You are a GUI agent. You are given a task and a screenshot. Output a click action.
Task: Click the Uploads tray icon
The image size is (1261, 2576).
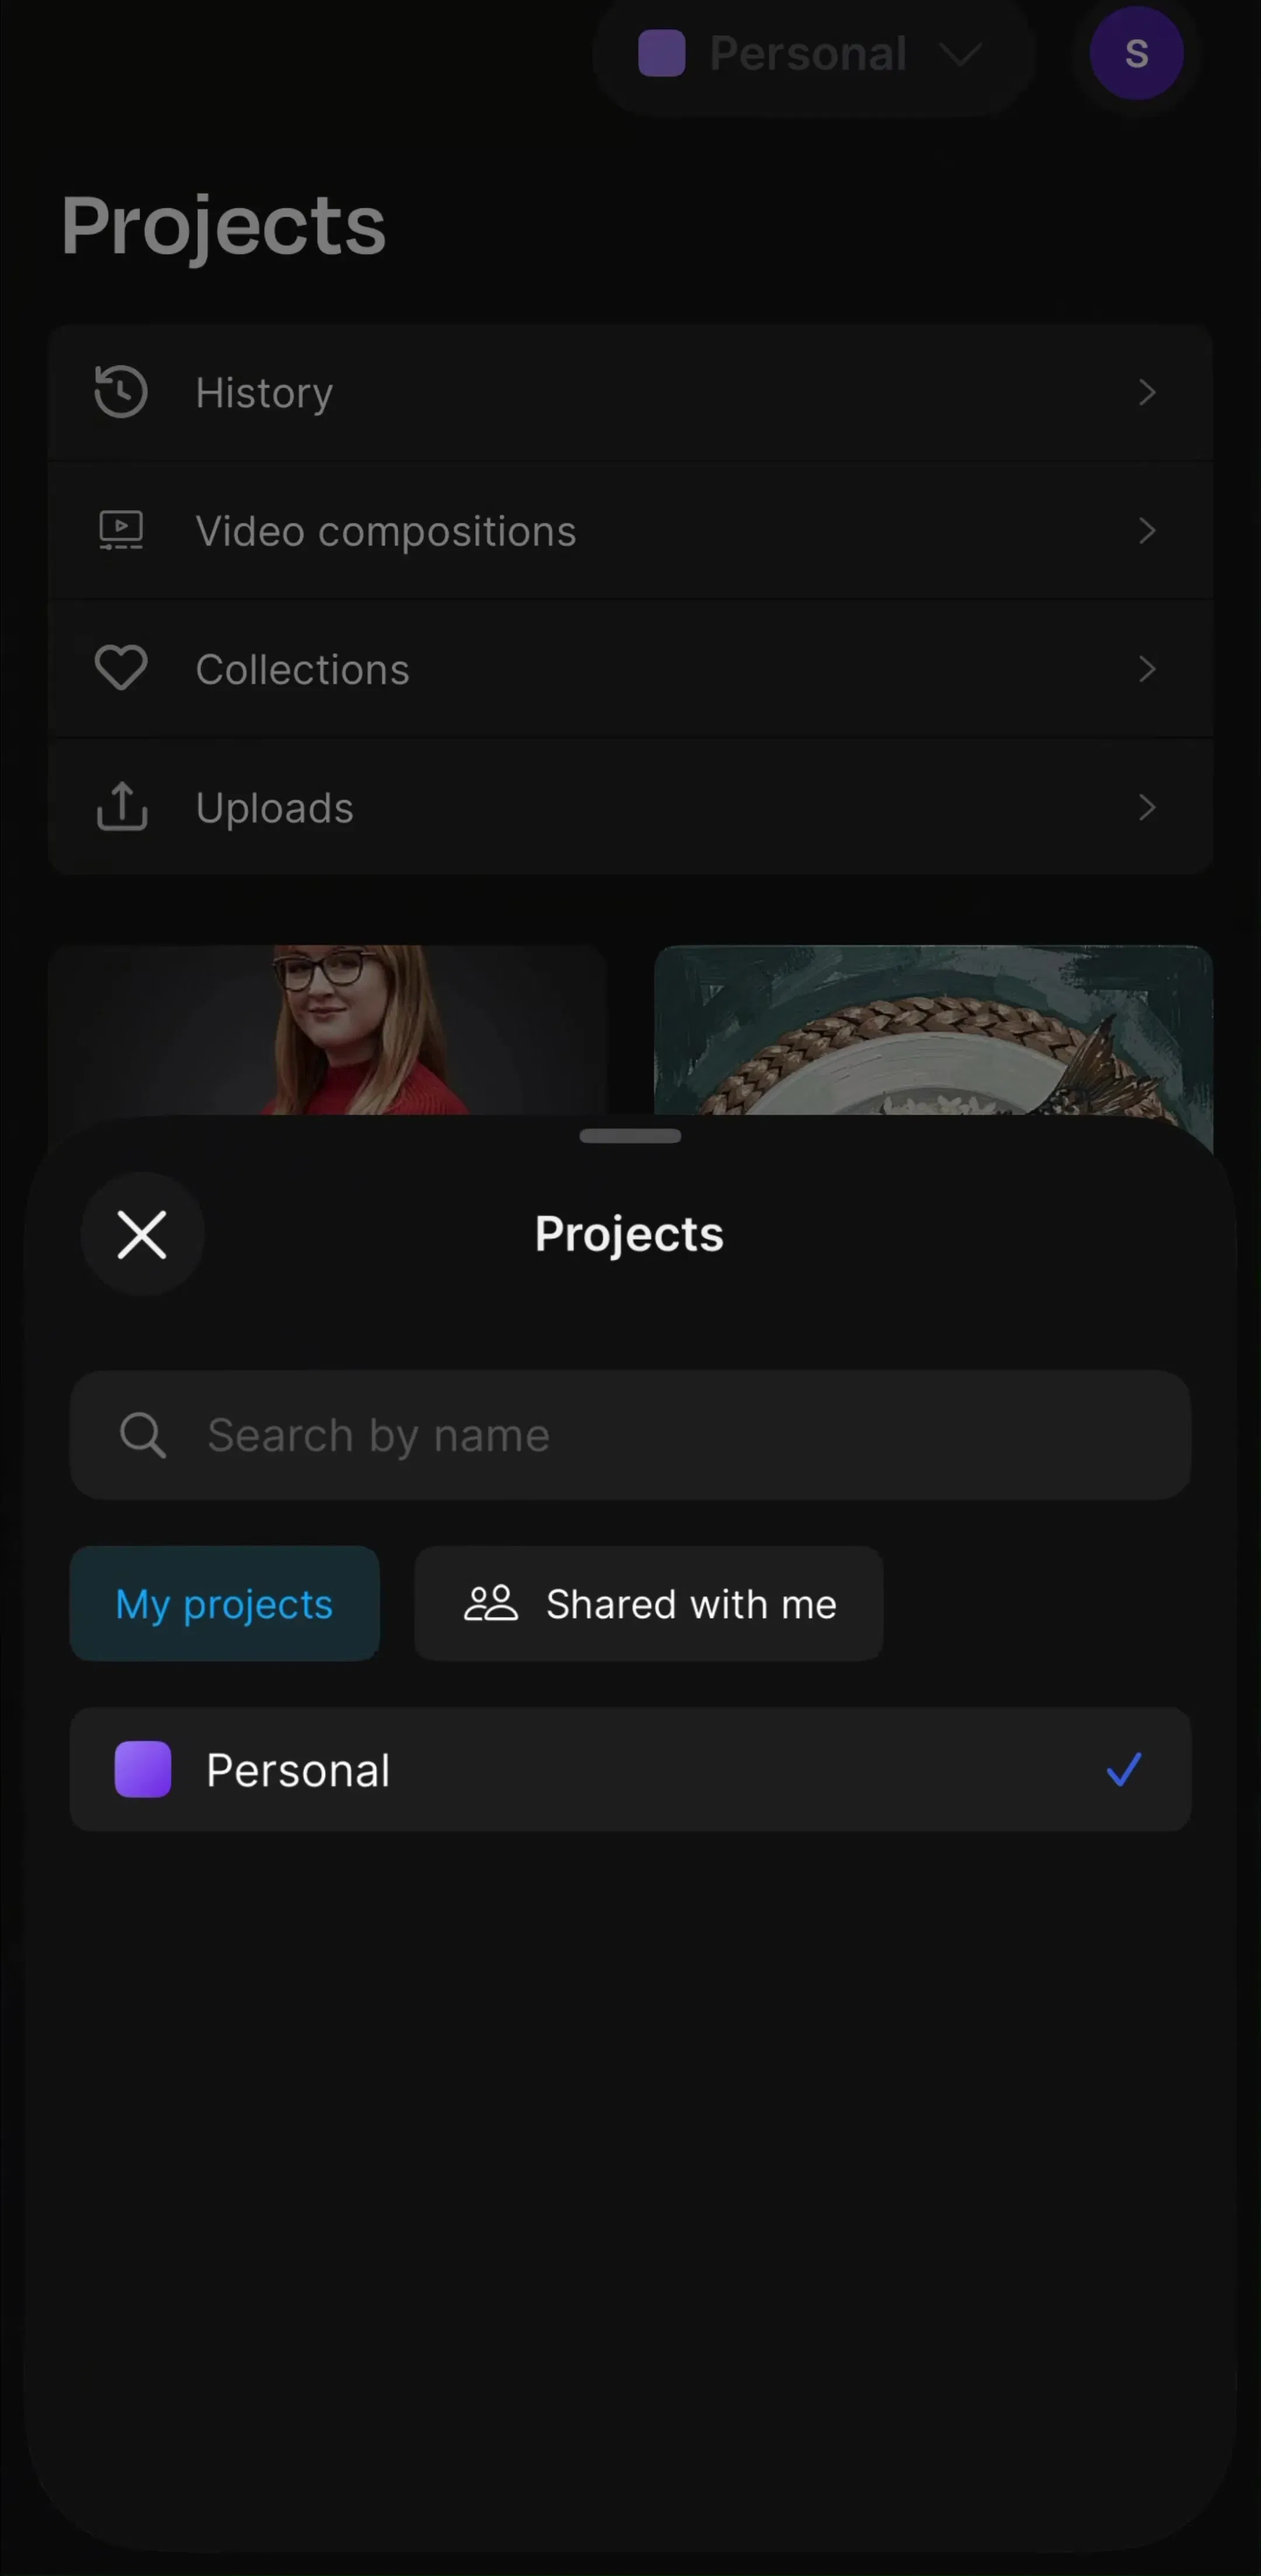[121, 807]
